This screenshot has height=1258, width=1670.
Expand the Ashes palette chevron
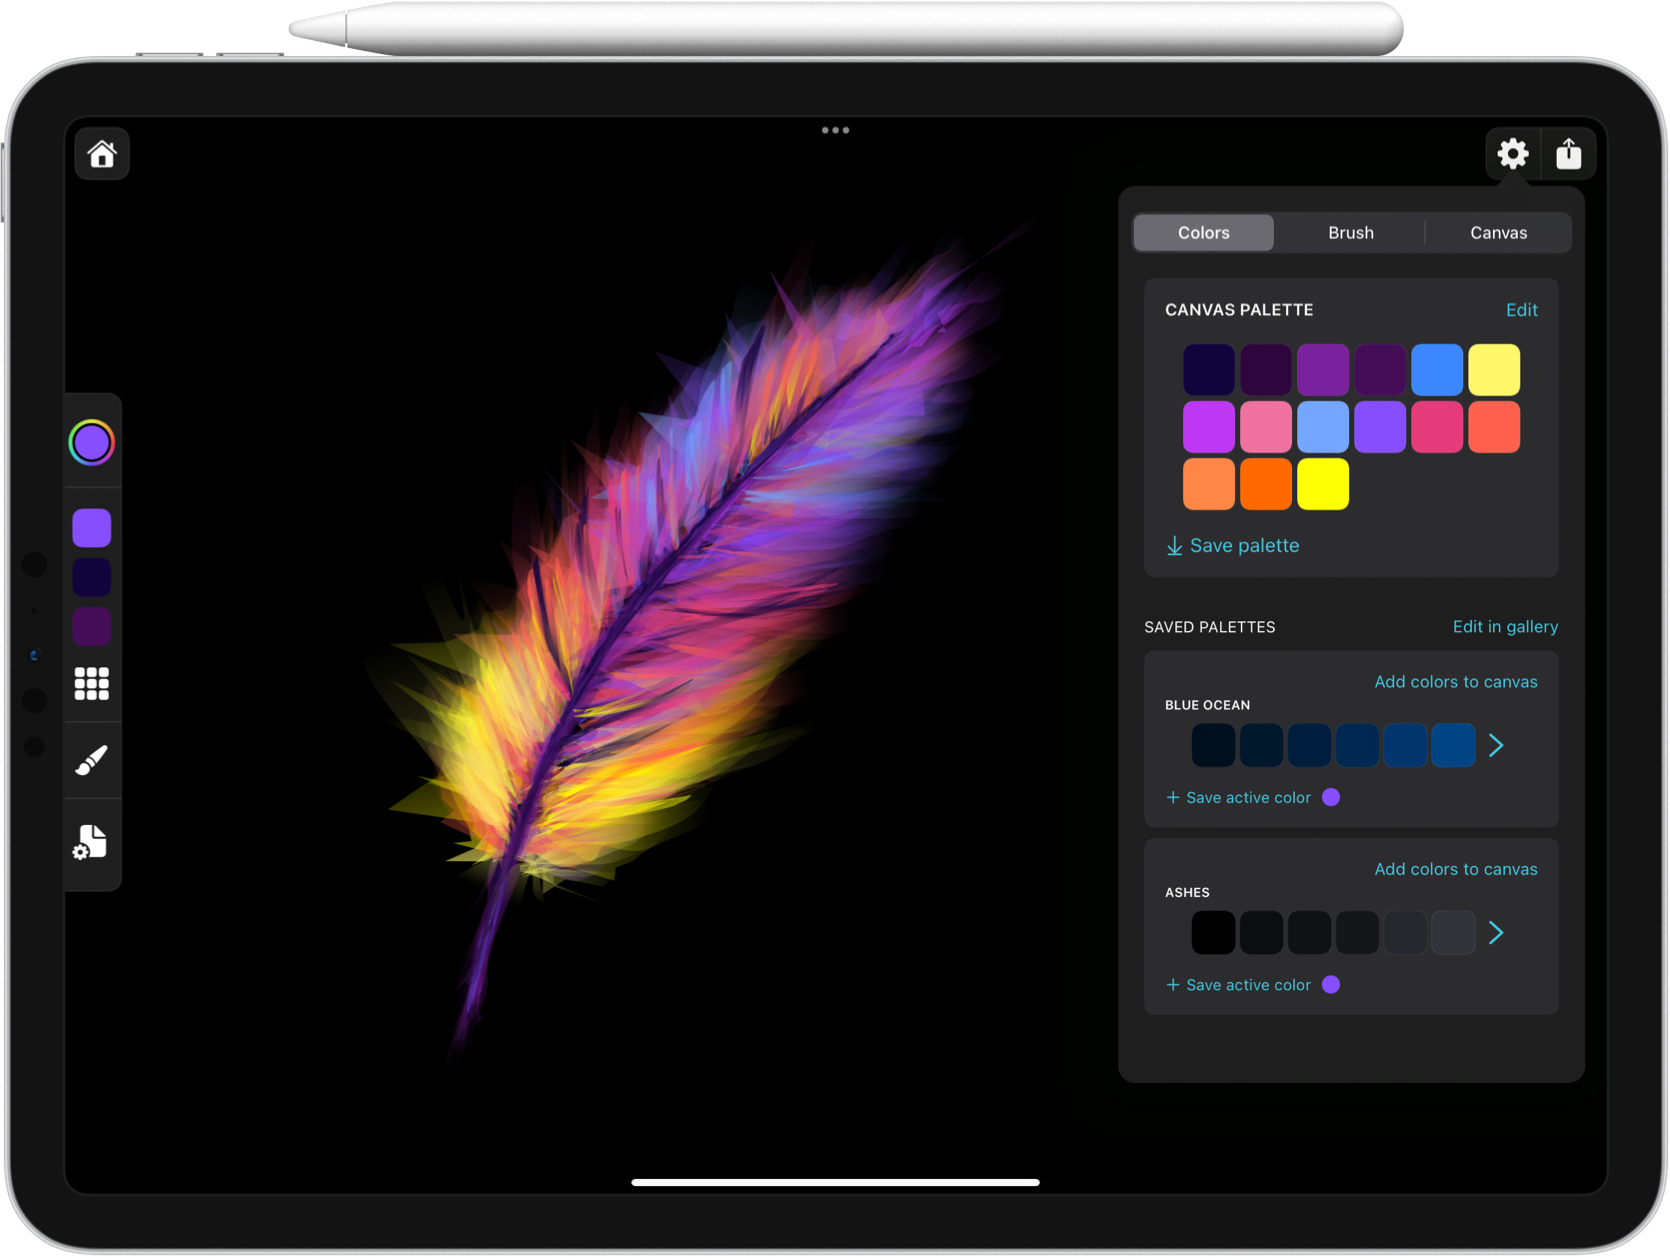pyautogui.click(x=1496, y=933)
